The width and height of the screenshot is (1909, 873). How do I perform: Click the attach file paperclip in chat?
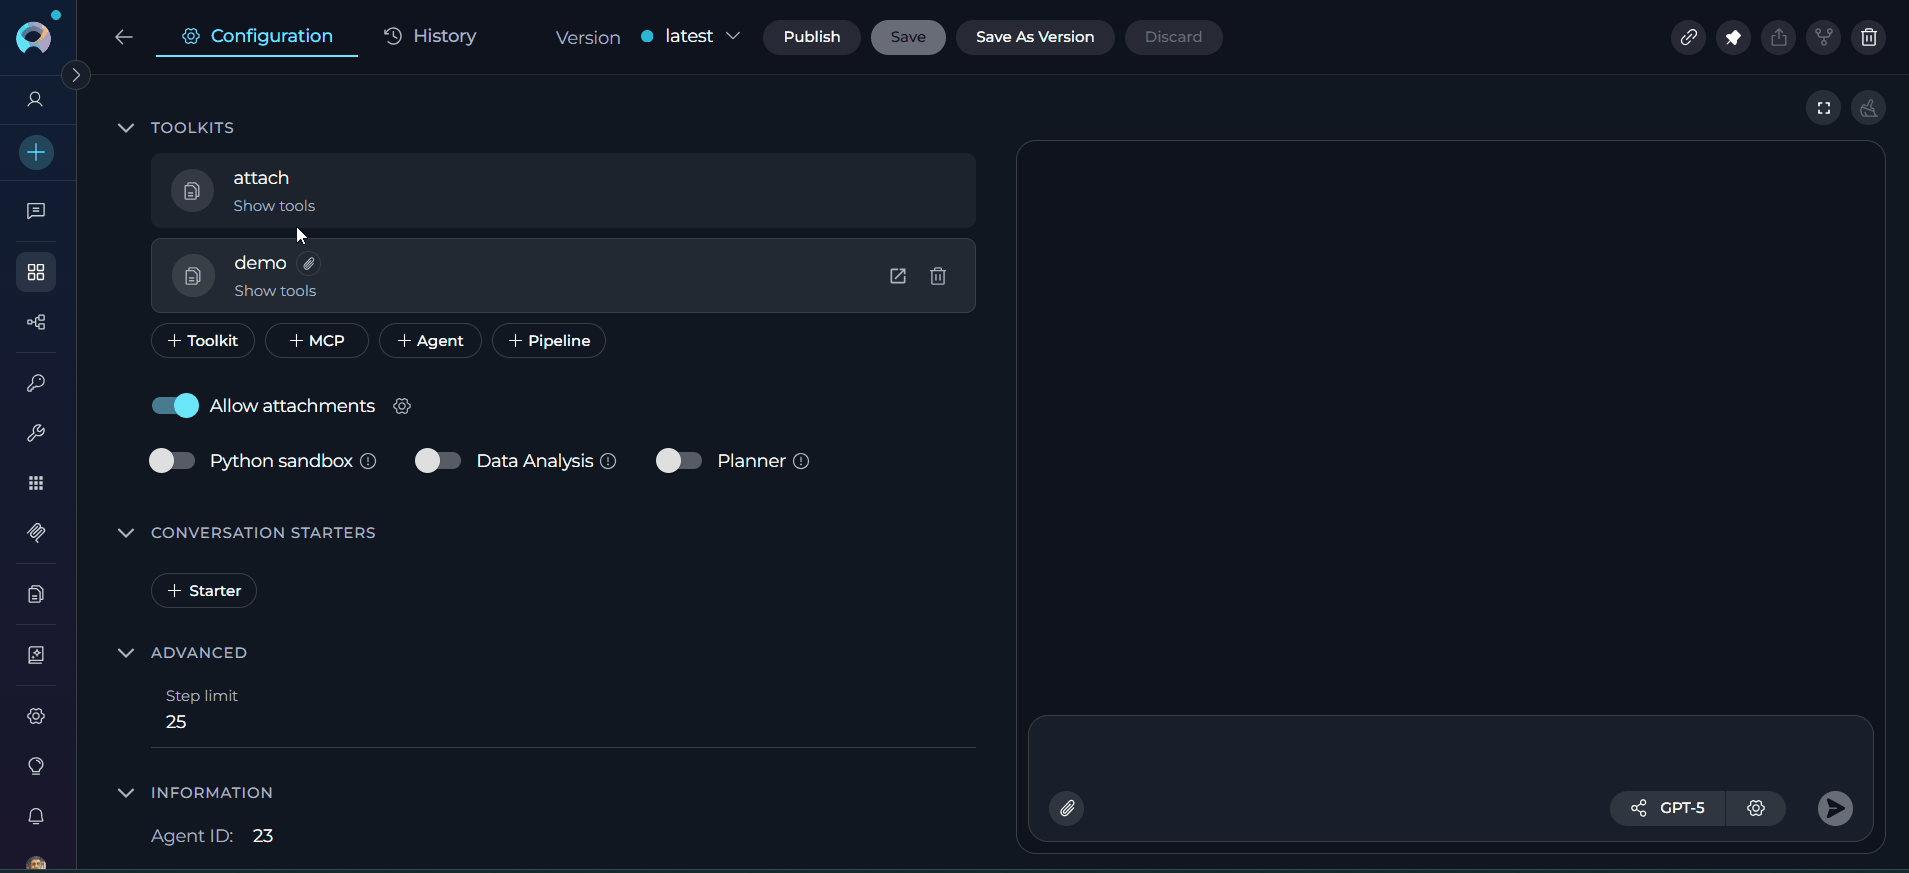point(1067,808)
